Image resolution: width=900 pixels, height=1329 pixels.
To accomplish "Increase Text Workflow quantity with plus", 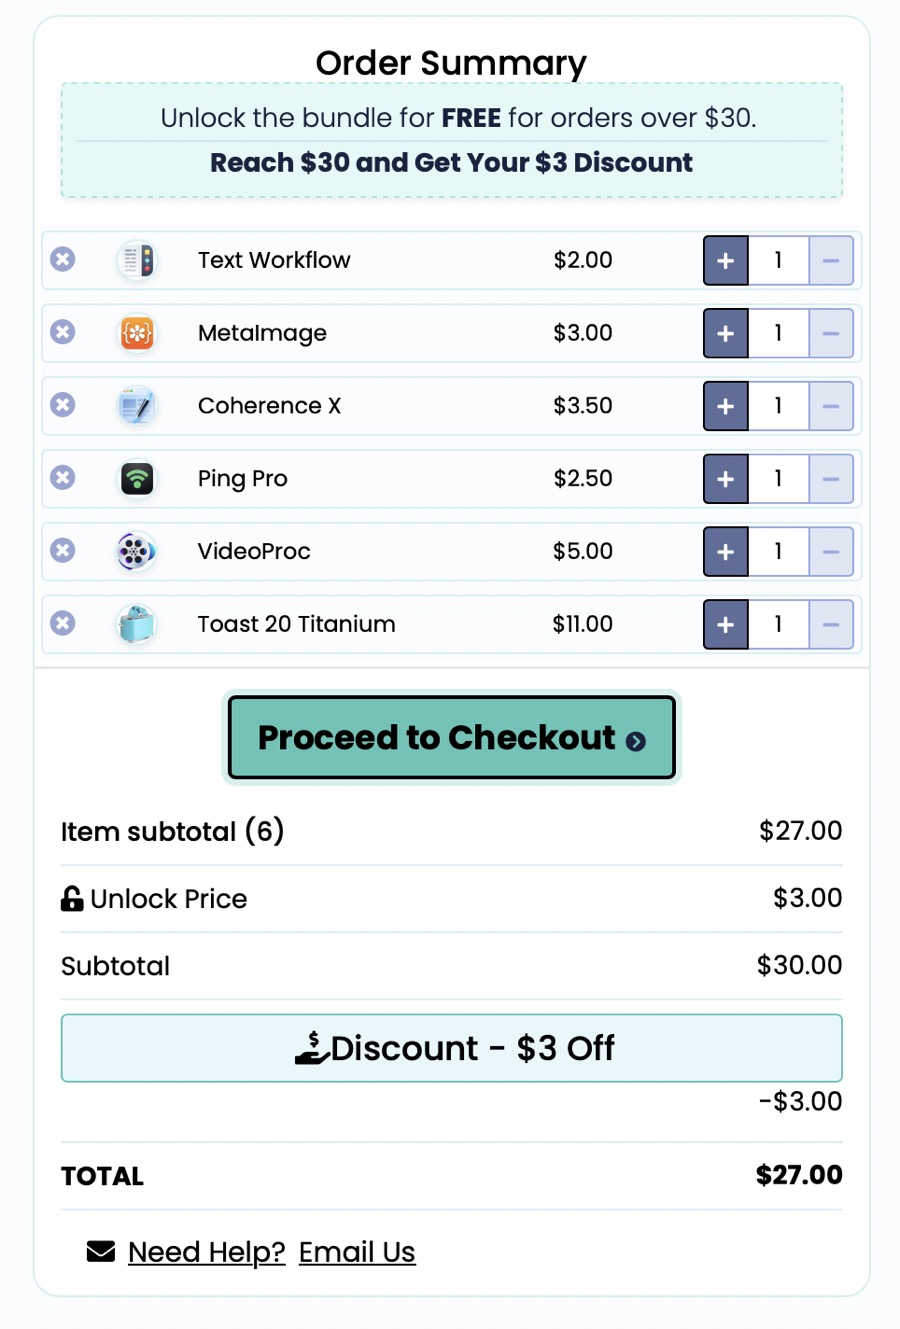I will click(x=726, y=261).
